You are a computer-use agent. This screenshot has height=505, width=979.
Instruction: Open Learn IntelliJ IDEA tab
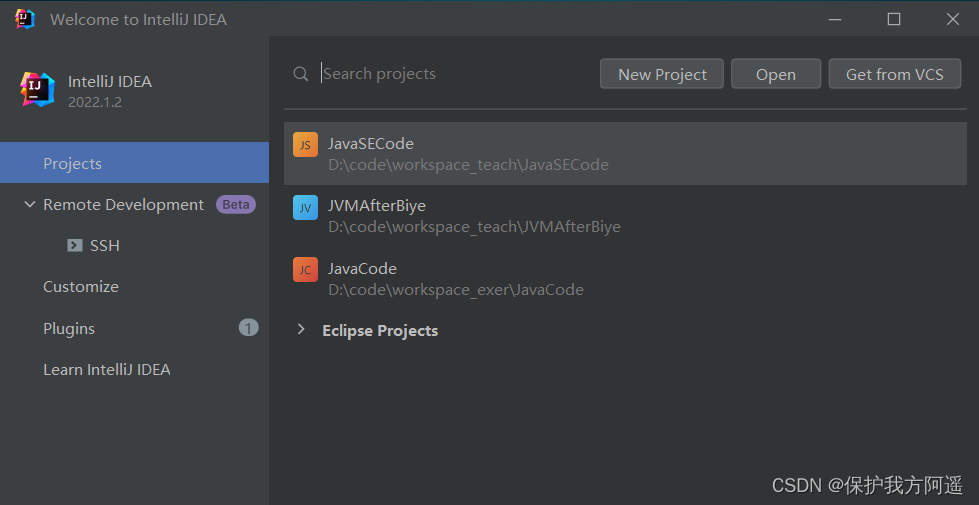click(134, 370)
